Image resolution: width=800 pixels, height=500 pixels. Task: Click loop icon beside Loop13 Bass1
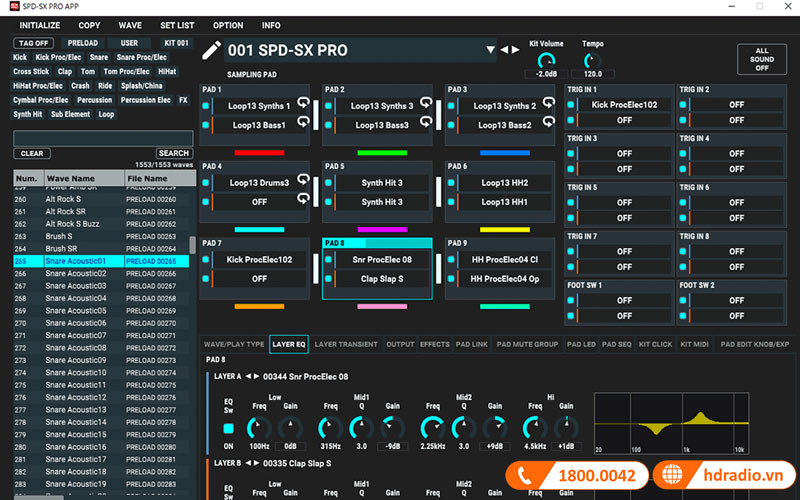(x=303, y=122)
